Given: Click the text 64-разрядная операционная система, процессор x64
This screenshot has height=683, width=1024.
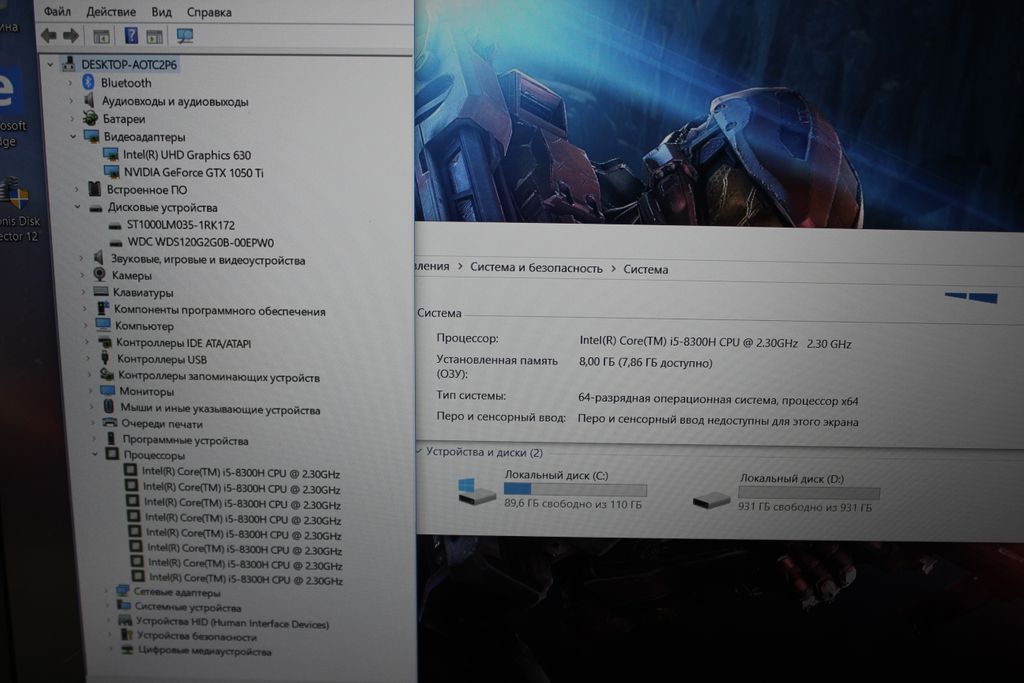Looking at the screenshot, I should pos(718,400).
